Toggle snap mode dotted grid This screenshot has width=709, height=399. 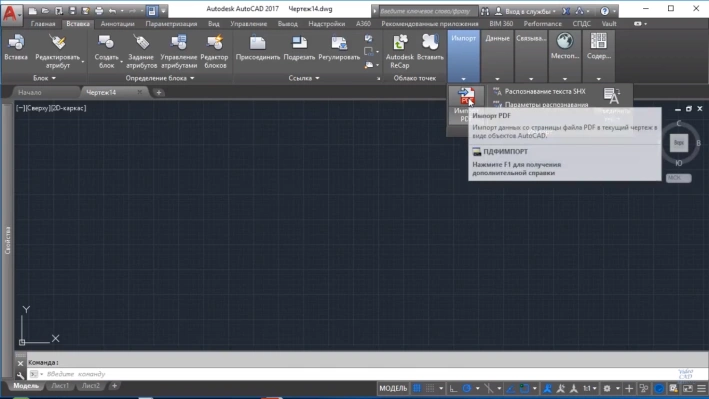430,388
